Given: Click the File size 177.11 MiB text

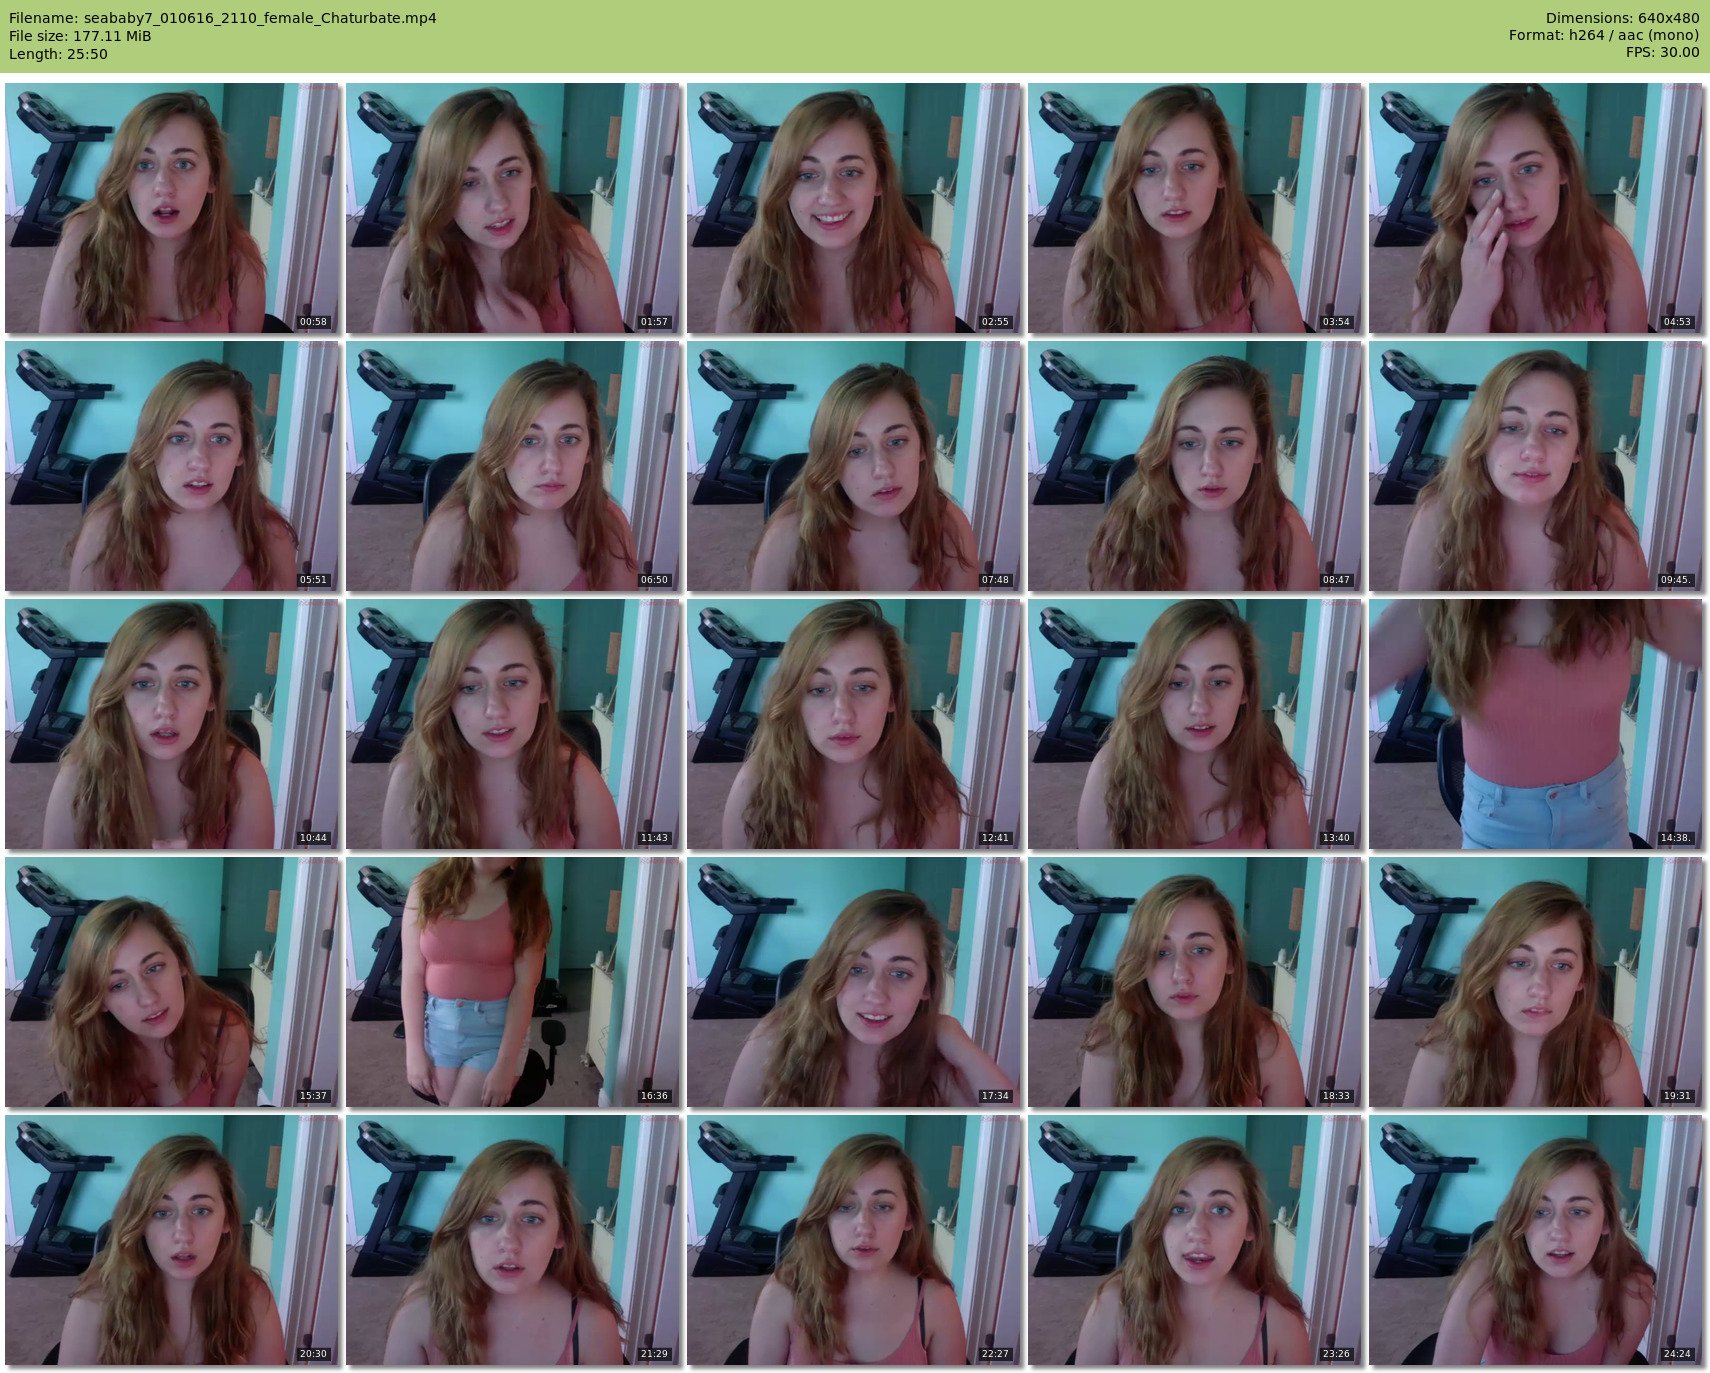Looking at the screenshot, I should pos(80,36).
